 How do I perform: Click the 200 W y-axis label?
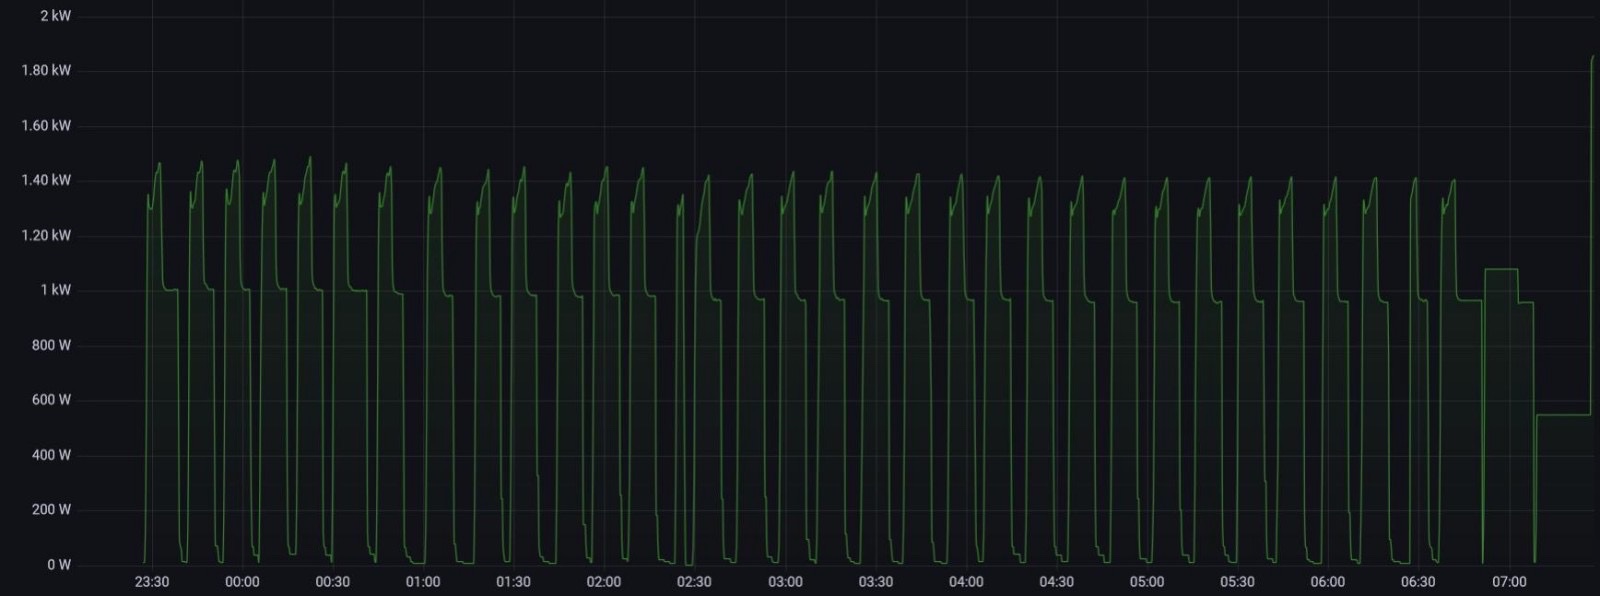pyautogui.click(x=50, y=510)
